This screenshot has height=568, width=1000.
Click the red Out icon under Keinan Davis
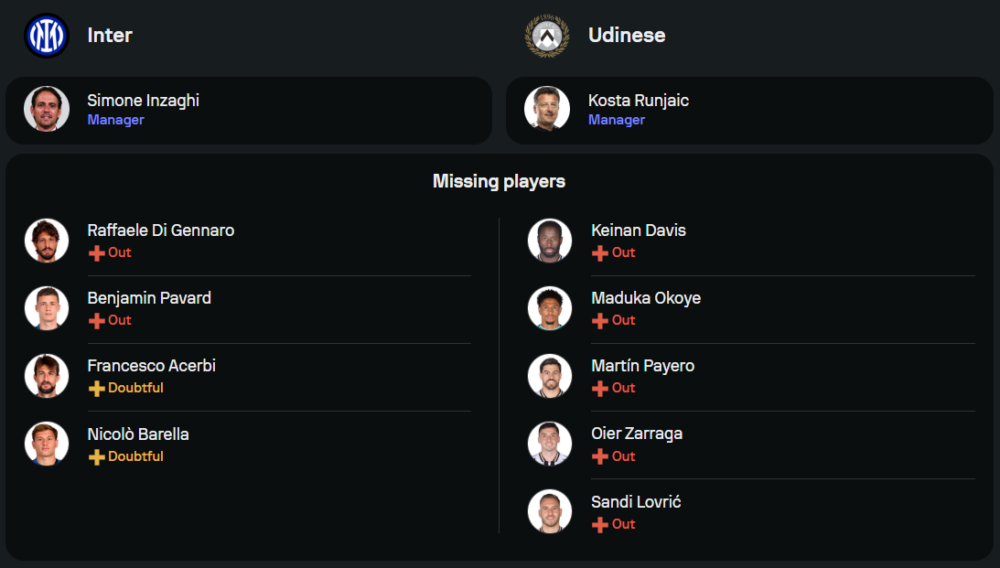tap(600, 253)
